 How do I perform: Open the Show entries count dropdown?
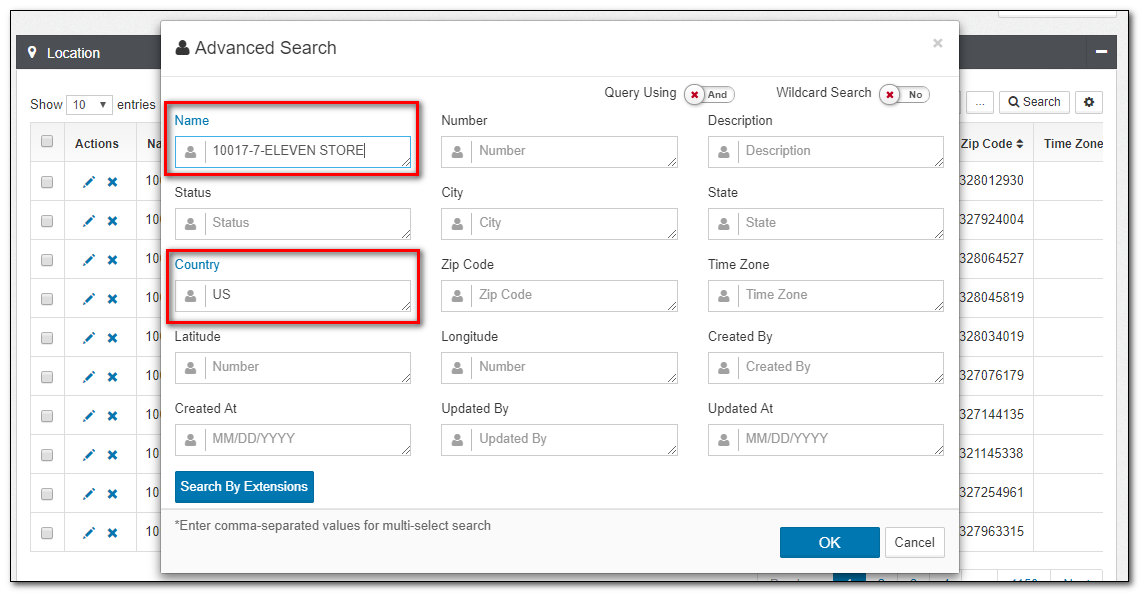(x=89, y=105)
